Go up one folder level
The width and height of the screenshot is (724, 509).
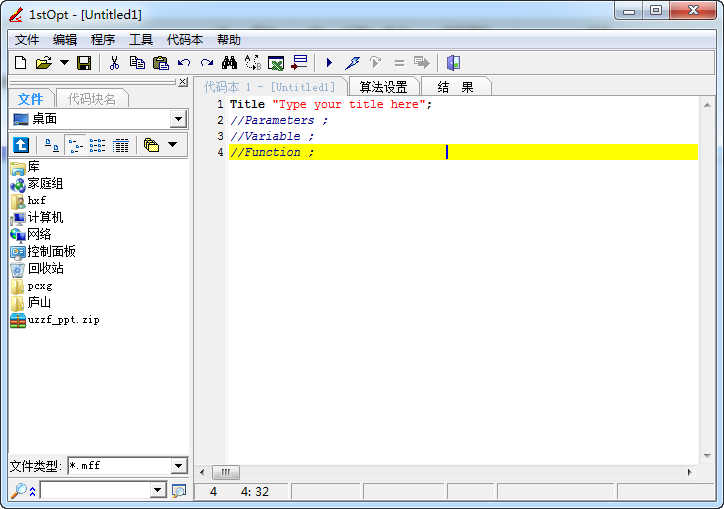(x=21, y=145)
